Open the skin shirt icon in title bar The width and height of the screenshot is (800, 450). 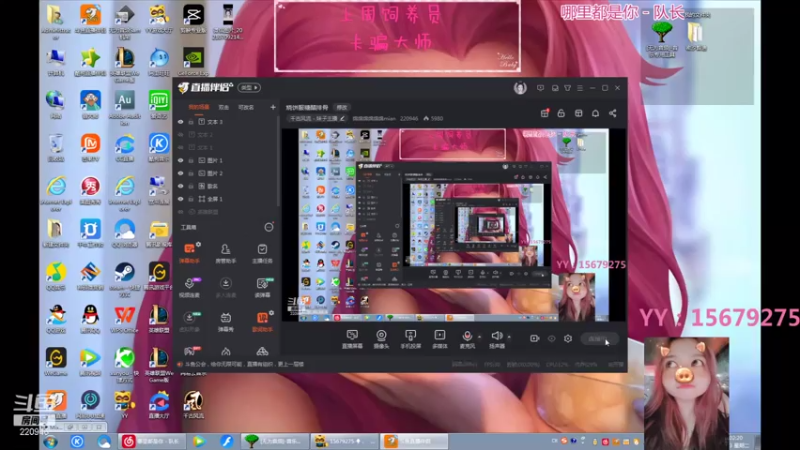[x=567, y=88]
